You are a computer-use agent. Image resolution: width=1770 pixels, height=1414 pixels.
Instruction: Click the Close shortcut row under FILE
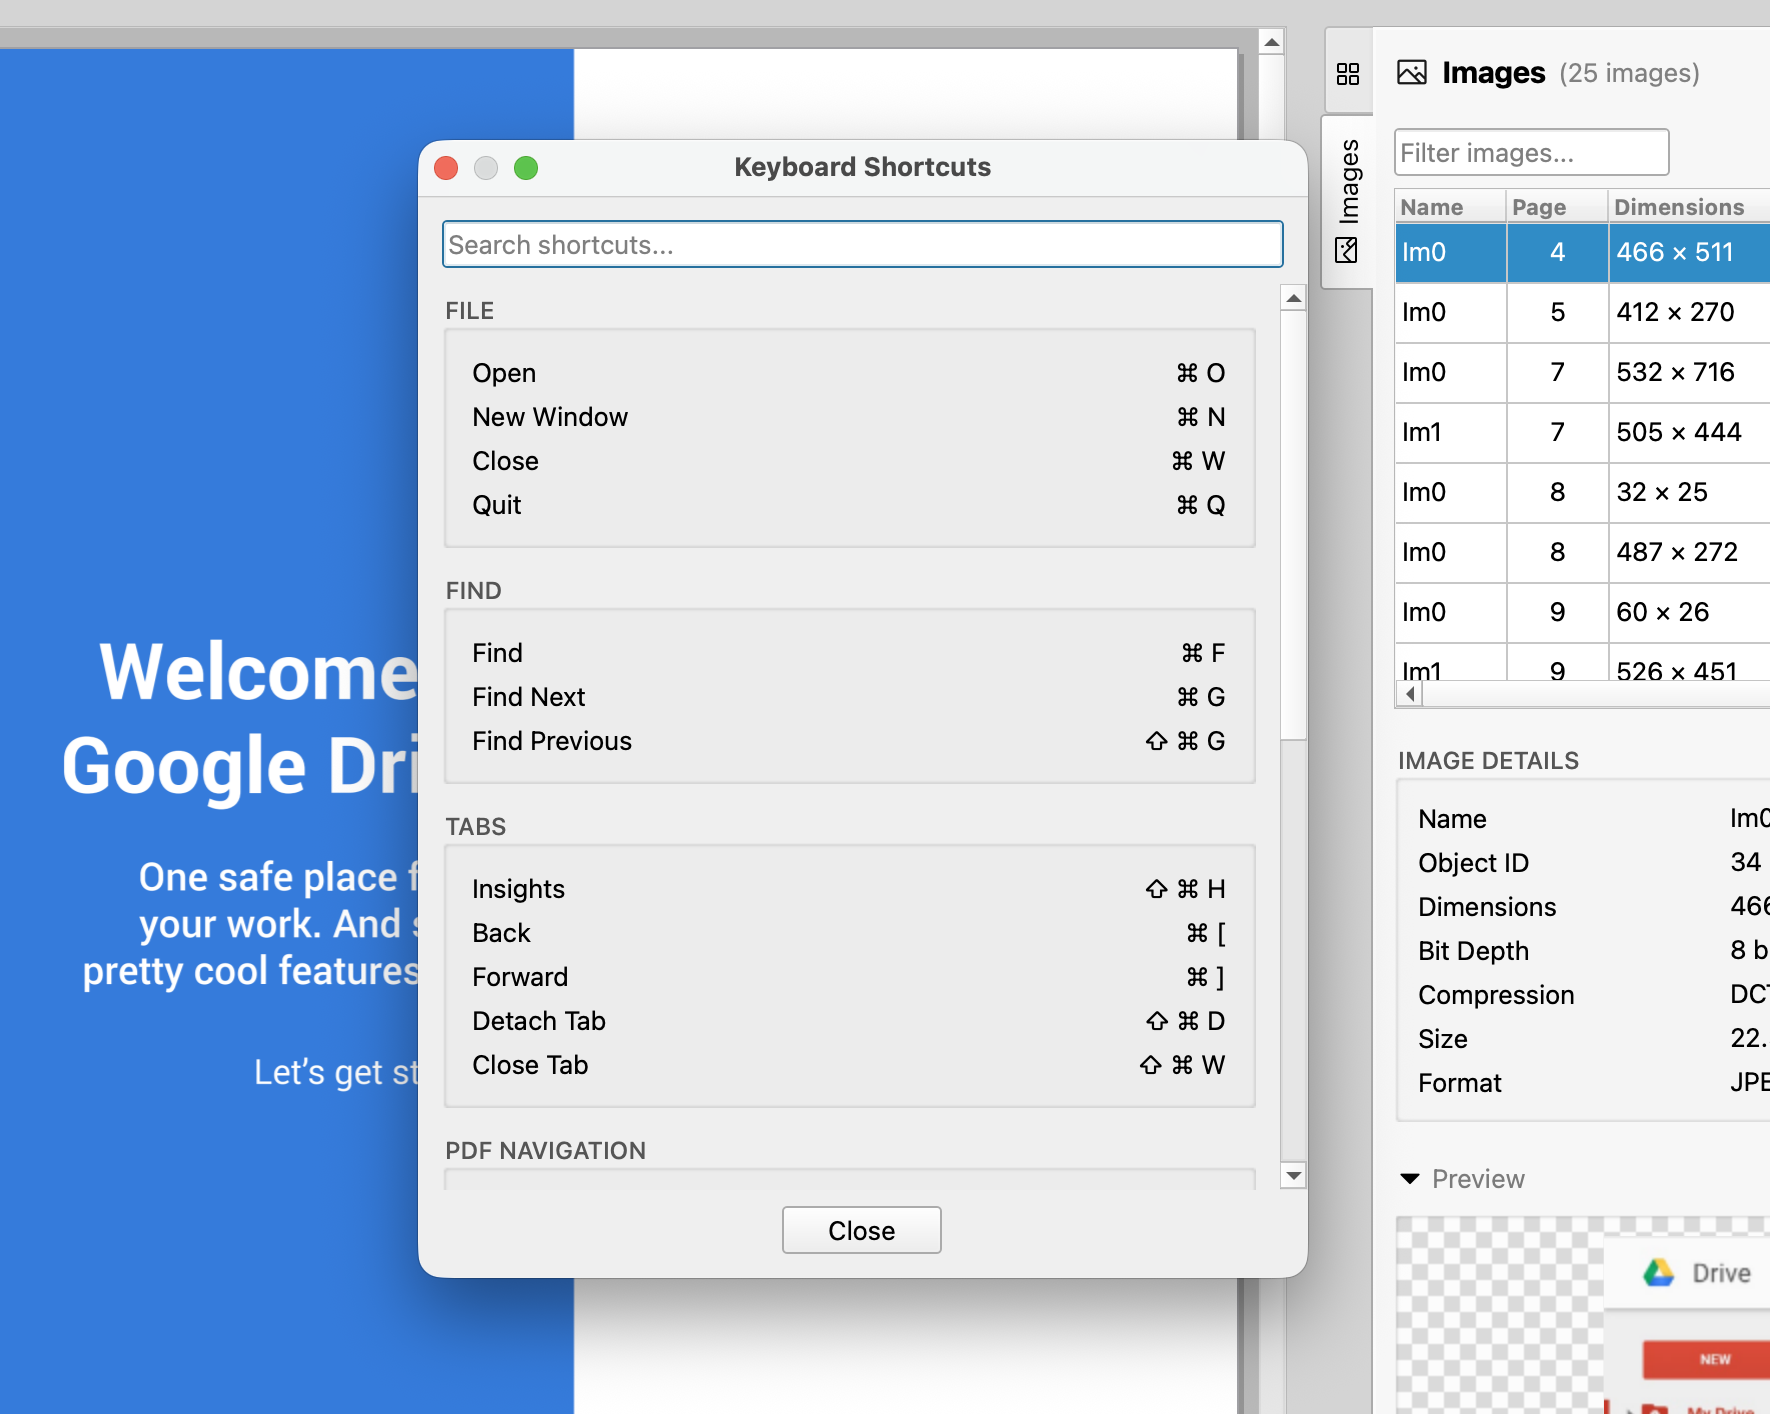coord(849,461)
